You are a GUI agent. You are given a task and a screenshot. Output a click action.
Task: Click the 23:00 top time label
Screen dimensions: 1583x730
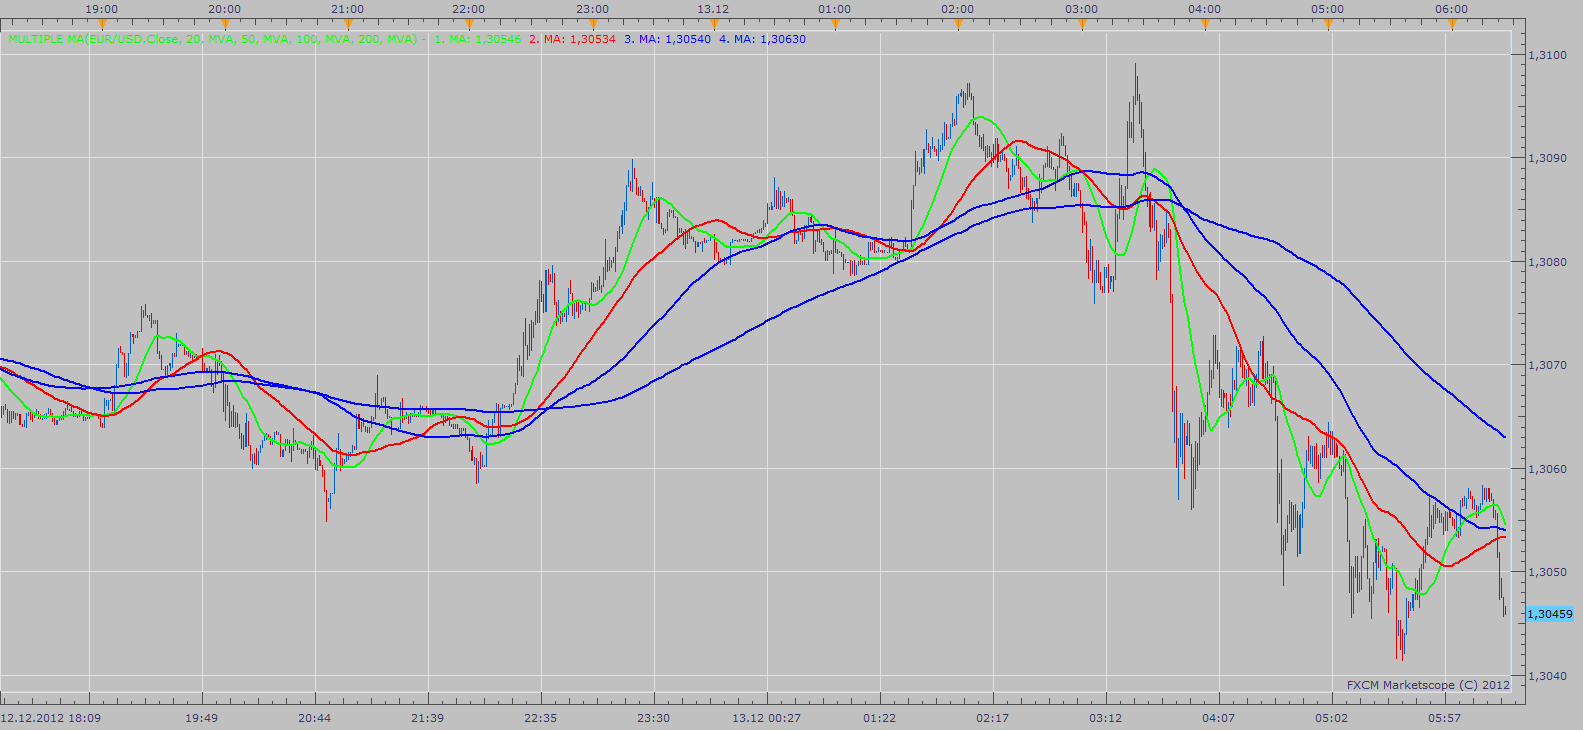pos(593,9)
